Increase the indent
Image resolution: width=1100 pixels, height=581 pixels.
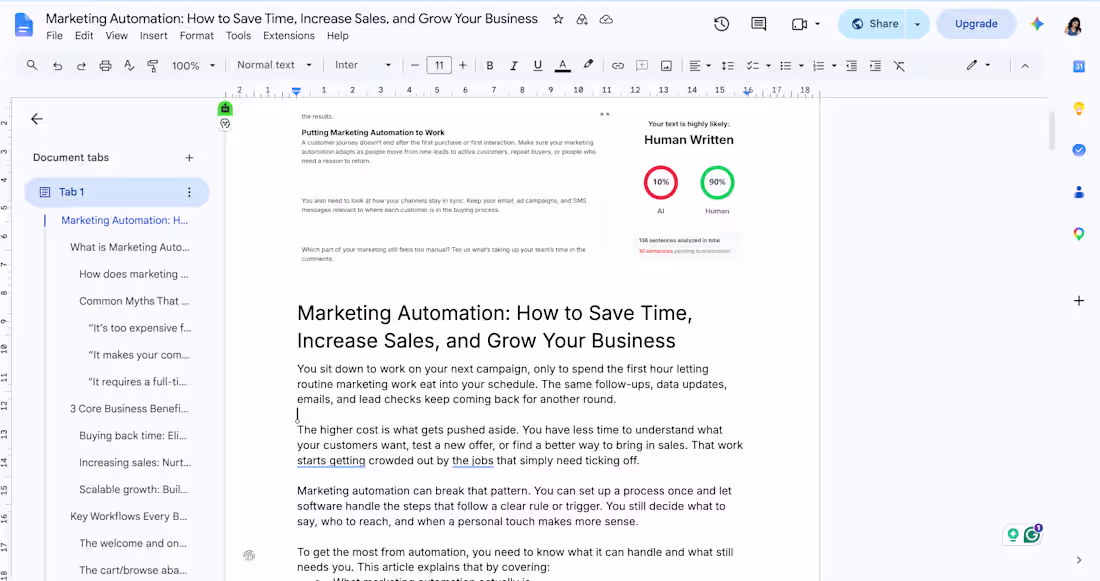pos(876,65)
